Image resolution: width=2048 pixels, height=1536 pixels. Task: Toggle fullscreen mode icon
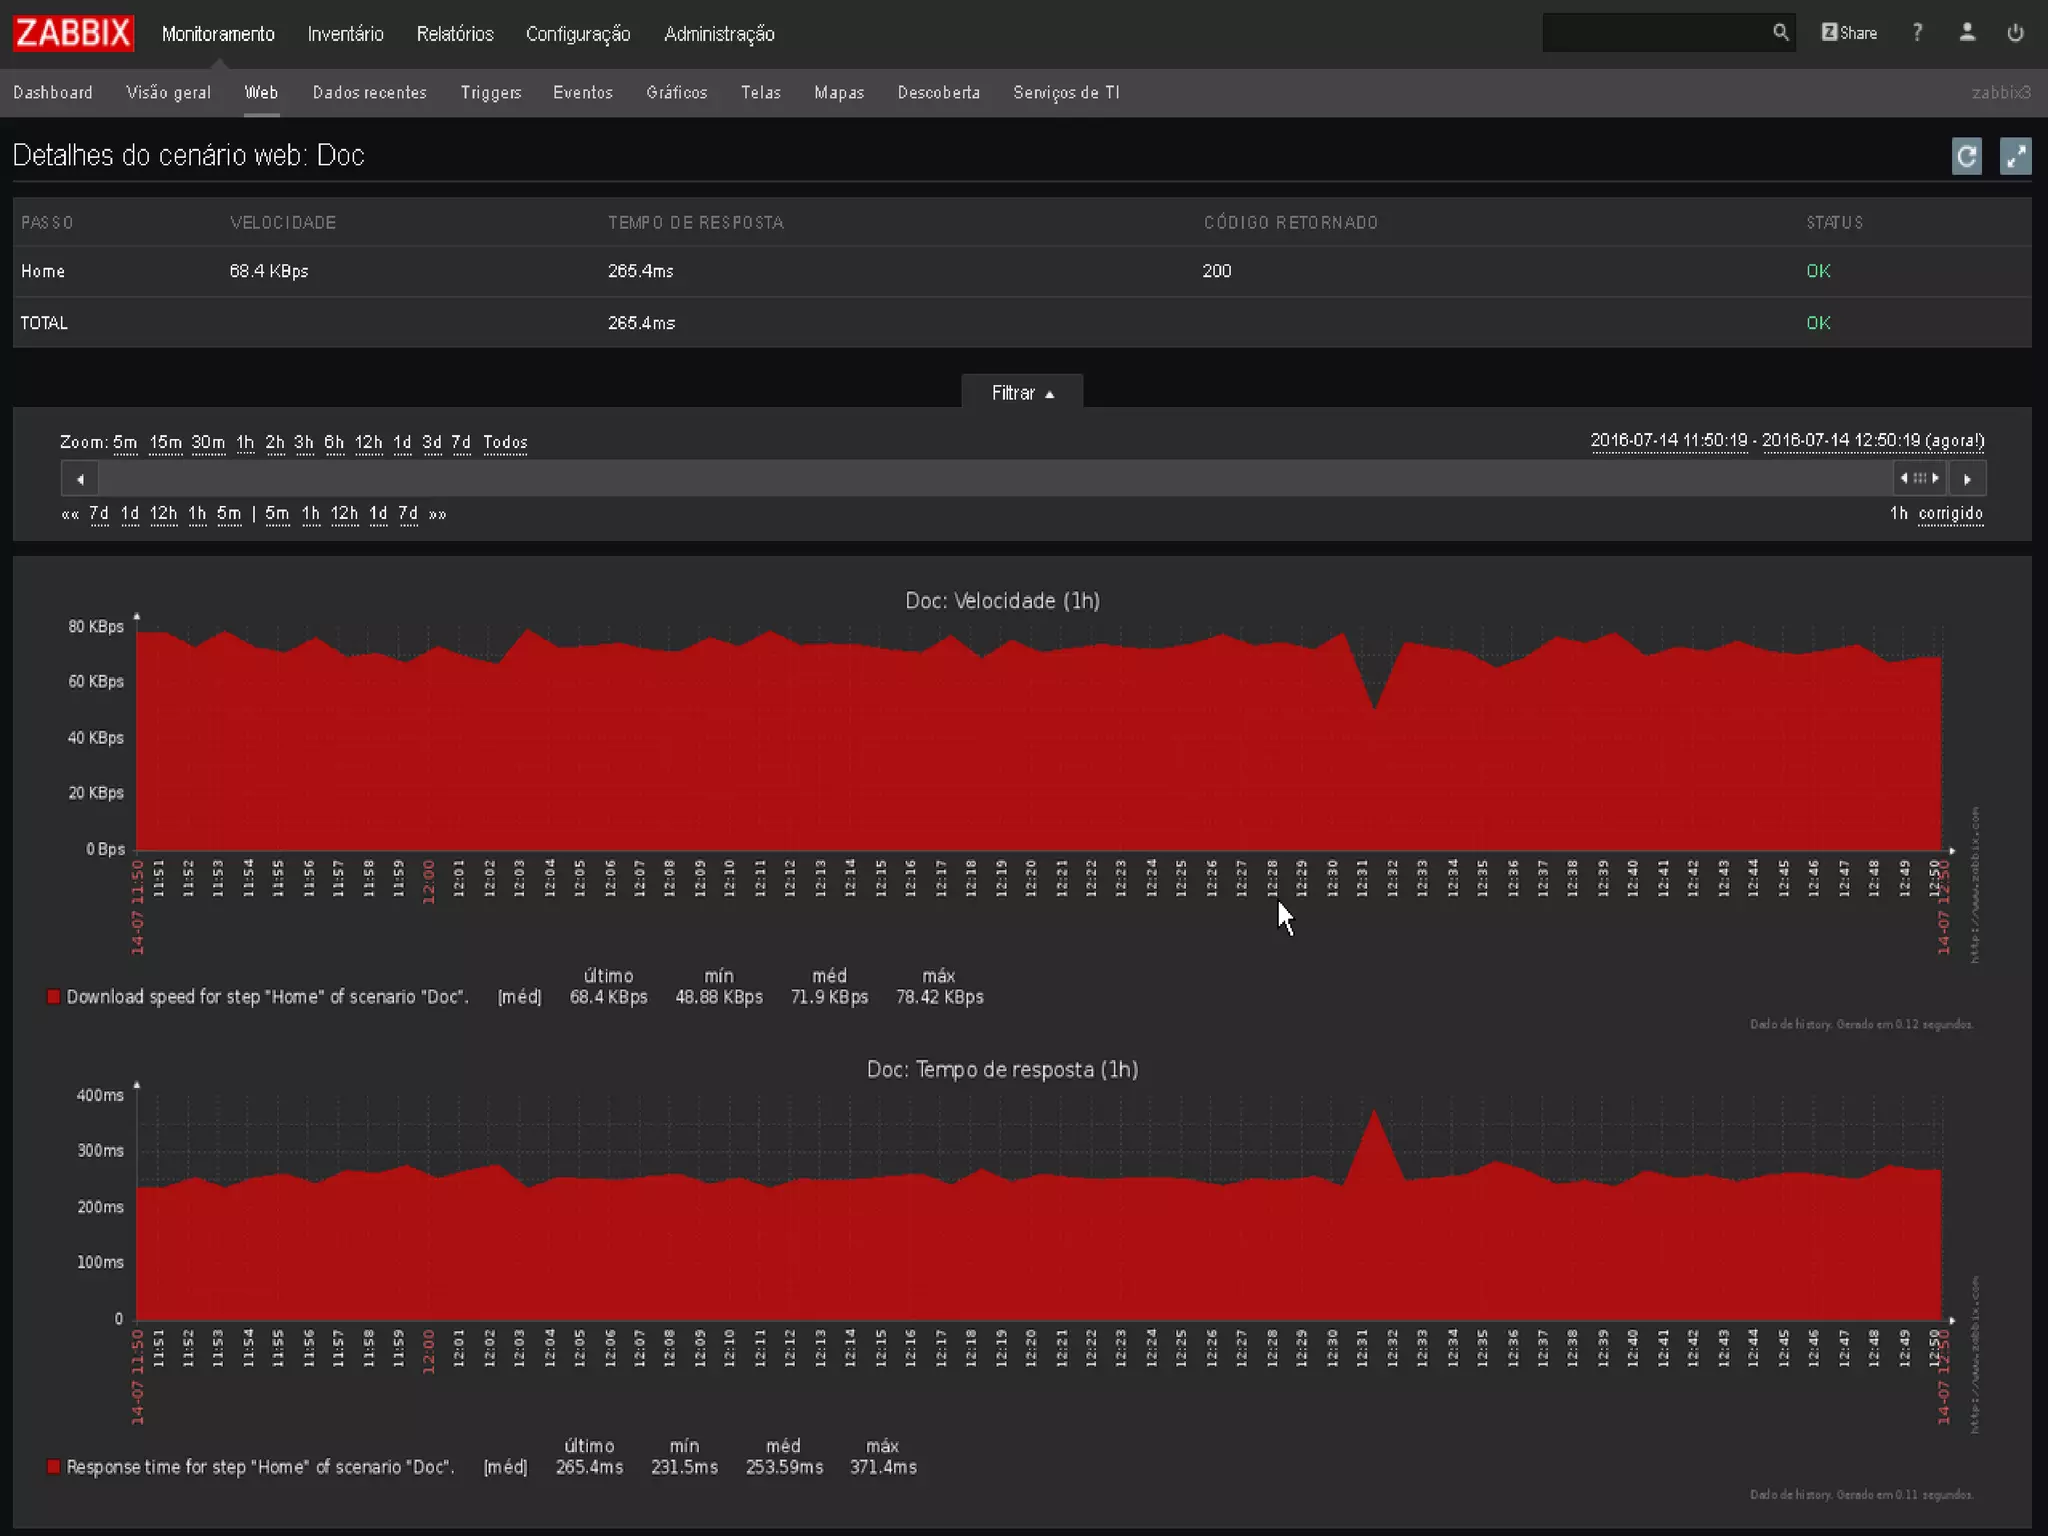[x=2015, y=156]
